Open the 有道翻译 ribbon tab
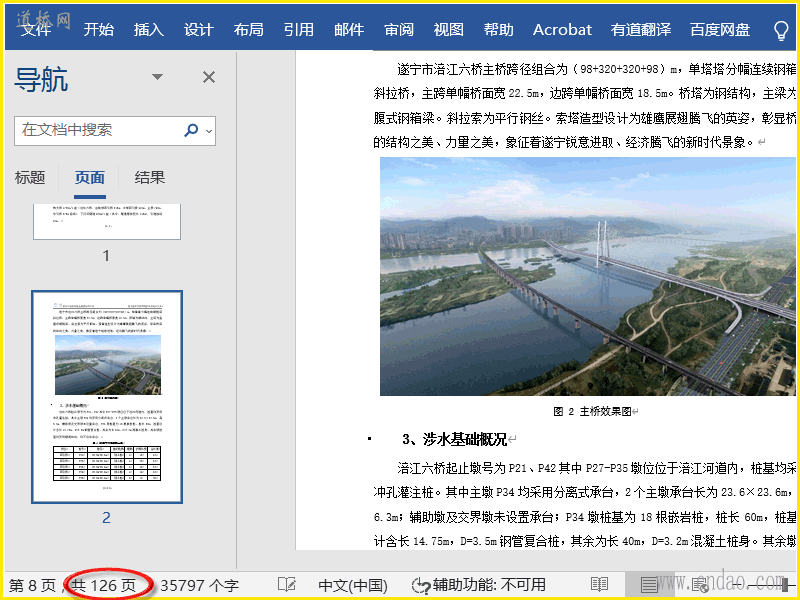The height and width of the screenshot is (600, 800). click(x=641, y=29)
